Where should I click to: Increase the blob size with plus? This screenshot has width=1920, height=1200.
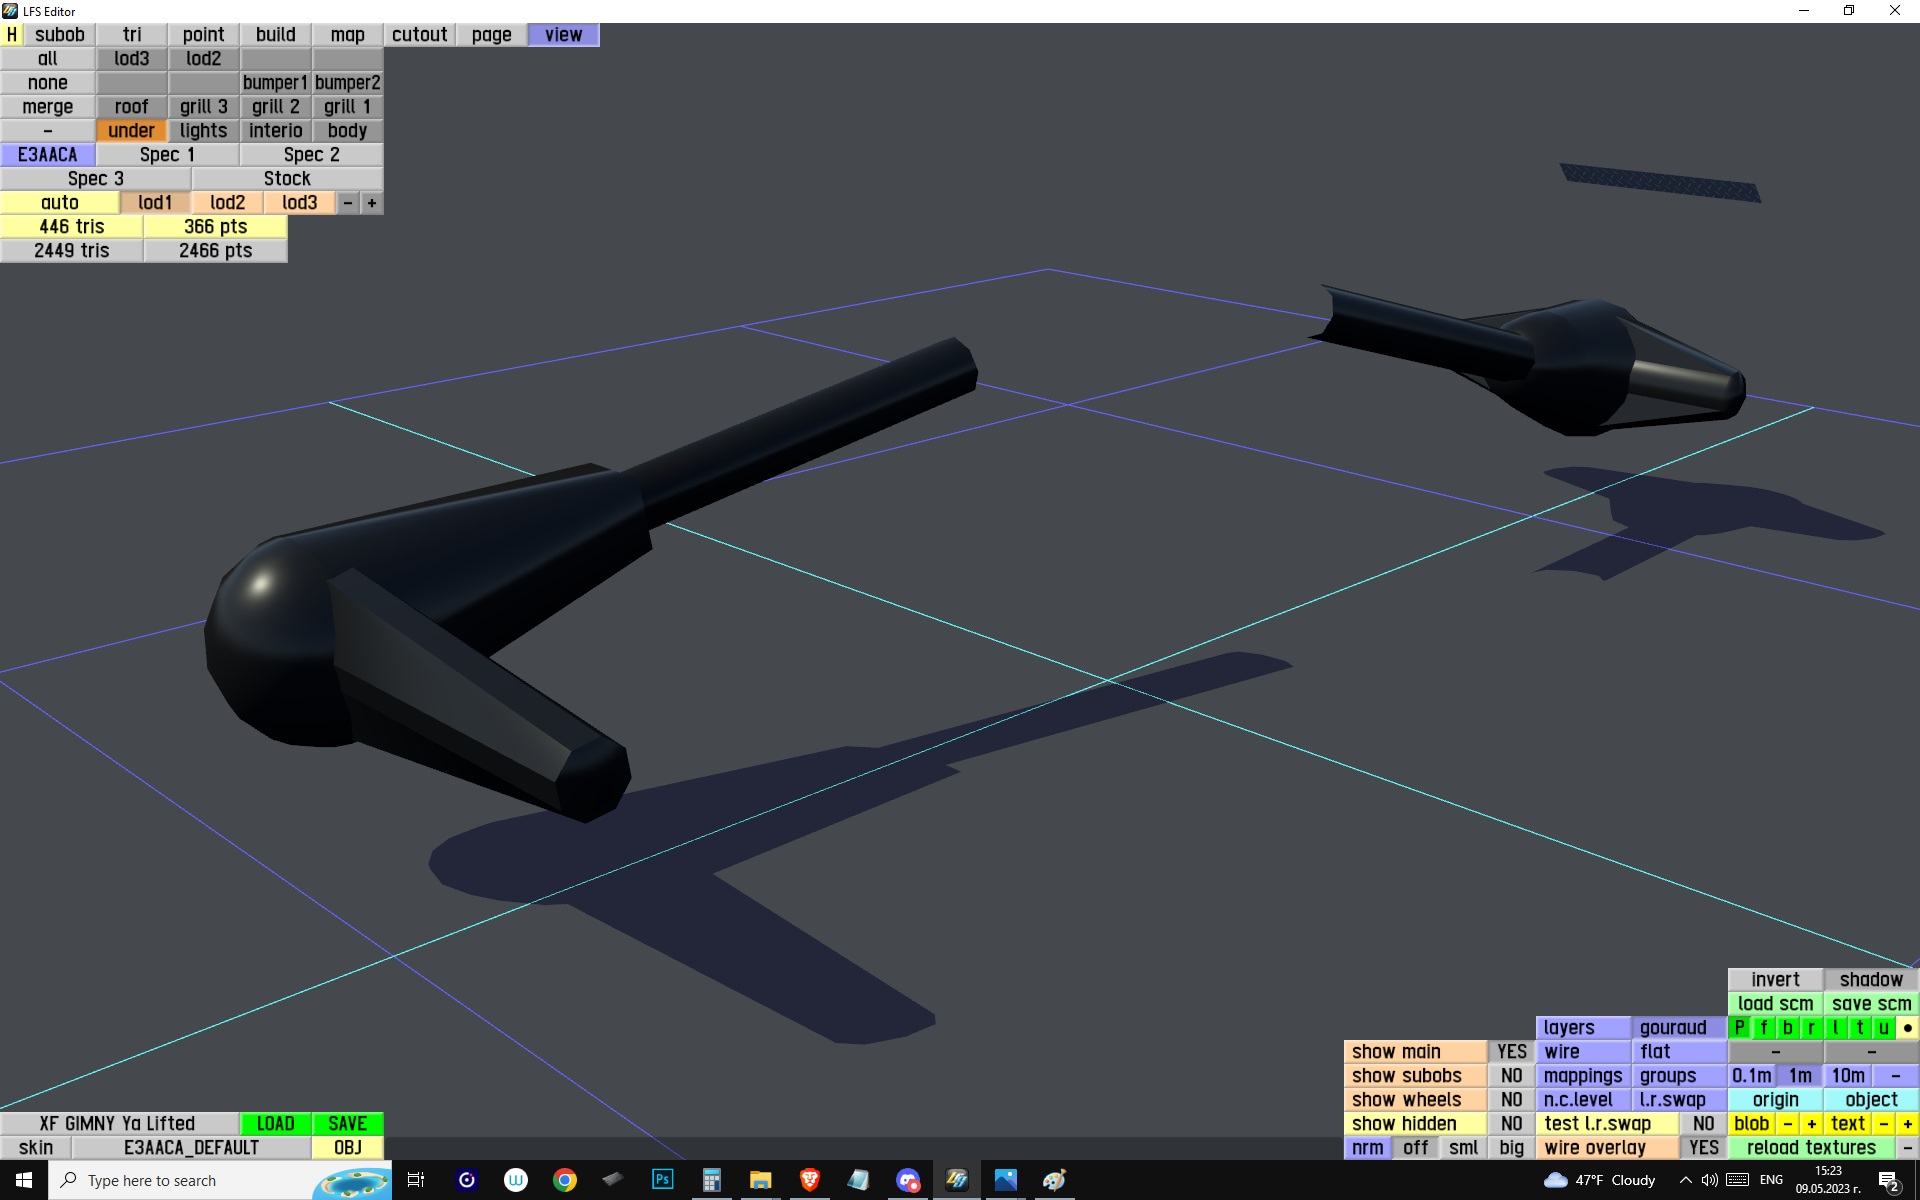point(1811,1123)
